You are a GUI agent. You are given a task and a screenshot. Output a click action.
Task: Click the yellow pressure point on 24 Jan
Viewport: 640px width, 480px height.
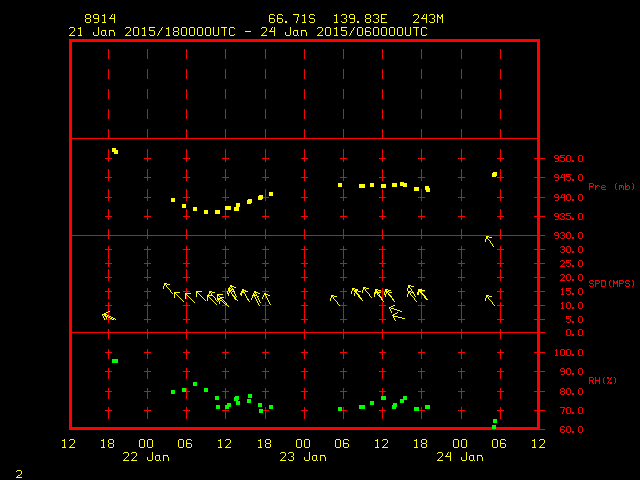coord(494,174)
